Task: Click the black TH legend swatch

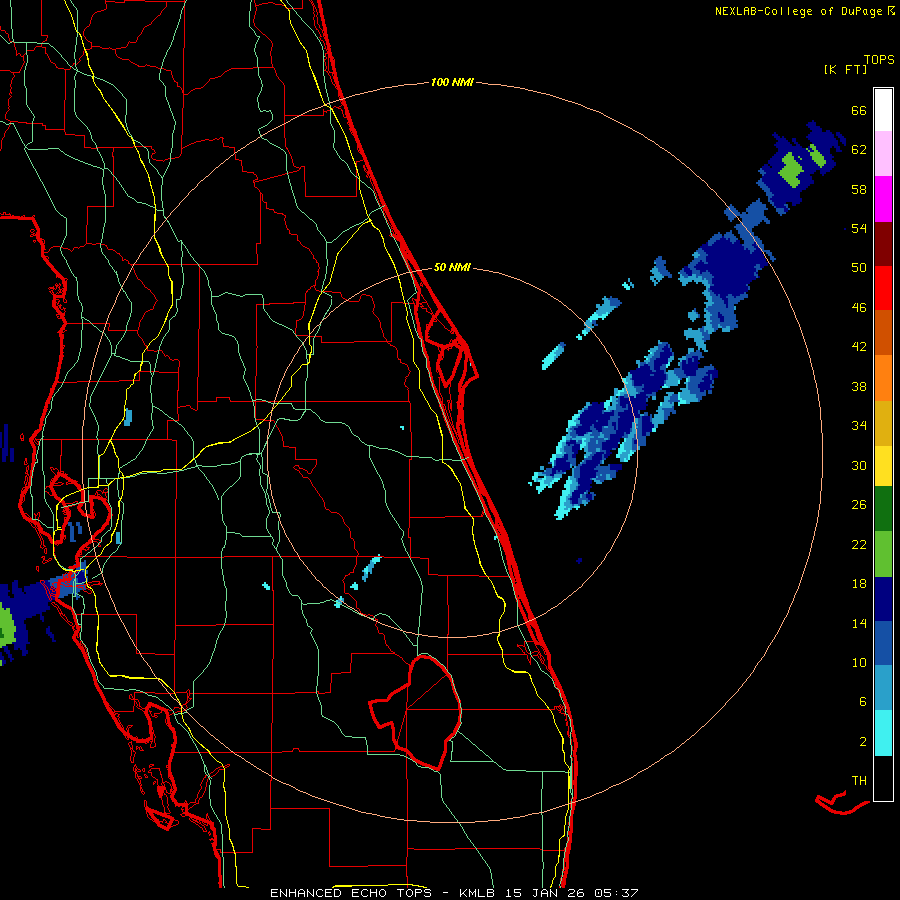Action: [x=883, y=778]
